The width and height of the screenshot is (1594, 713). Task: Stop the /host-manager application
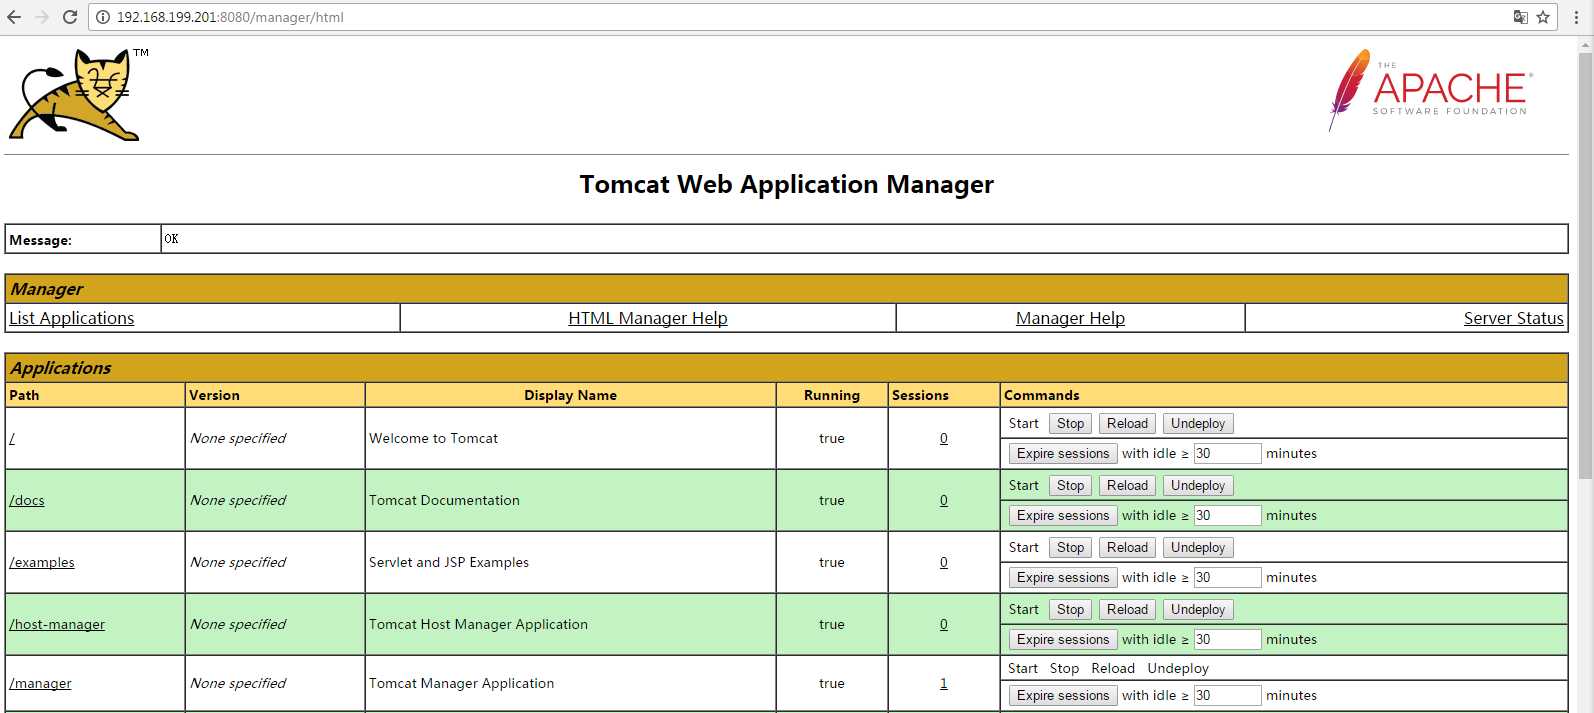(x=1070, y=610)
